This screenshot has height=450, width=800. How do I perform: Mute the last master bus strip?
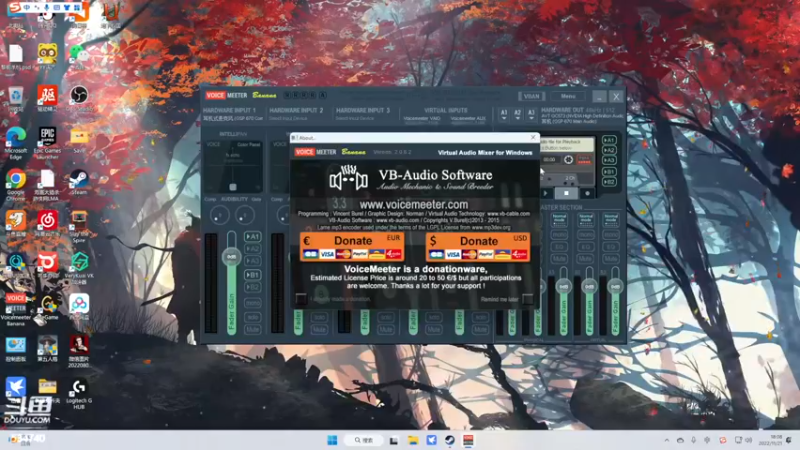point(611,259)
